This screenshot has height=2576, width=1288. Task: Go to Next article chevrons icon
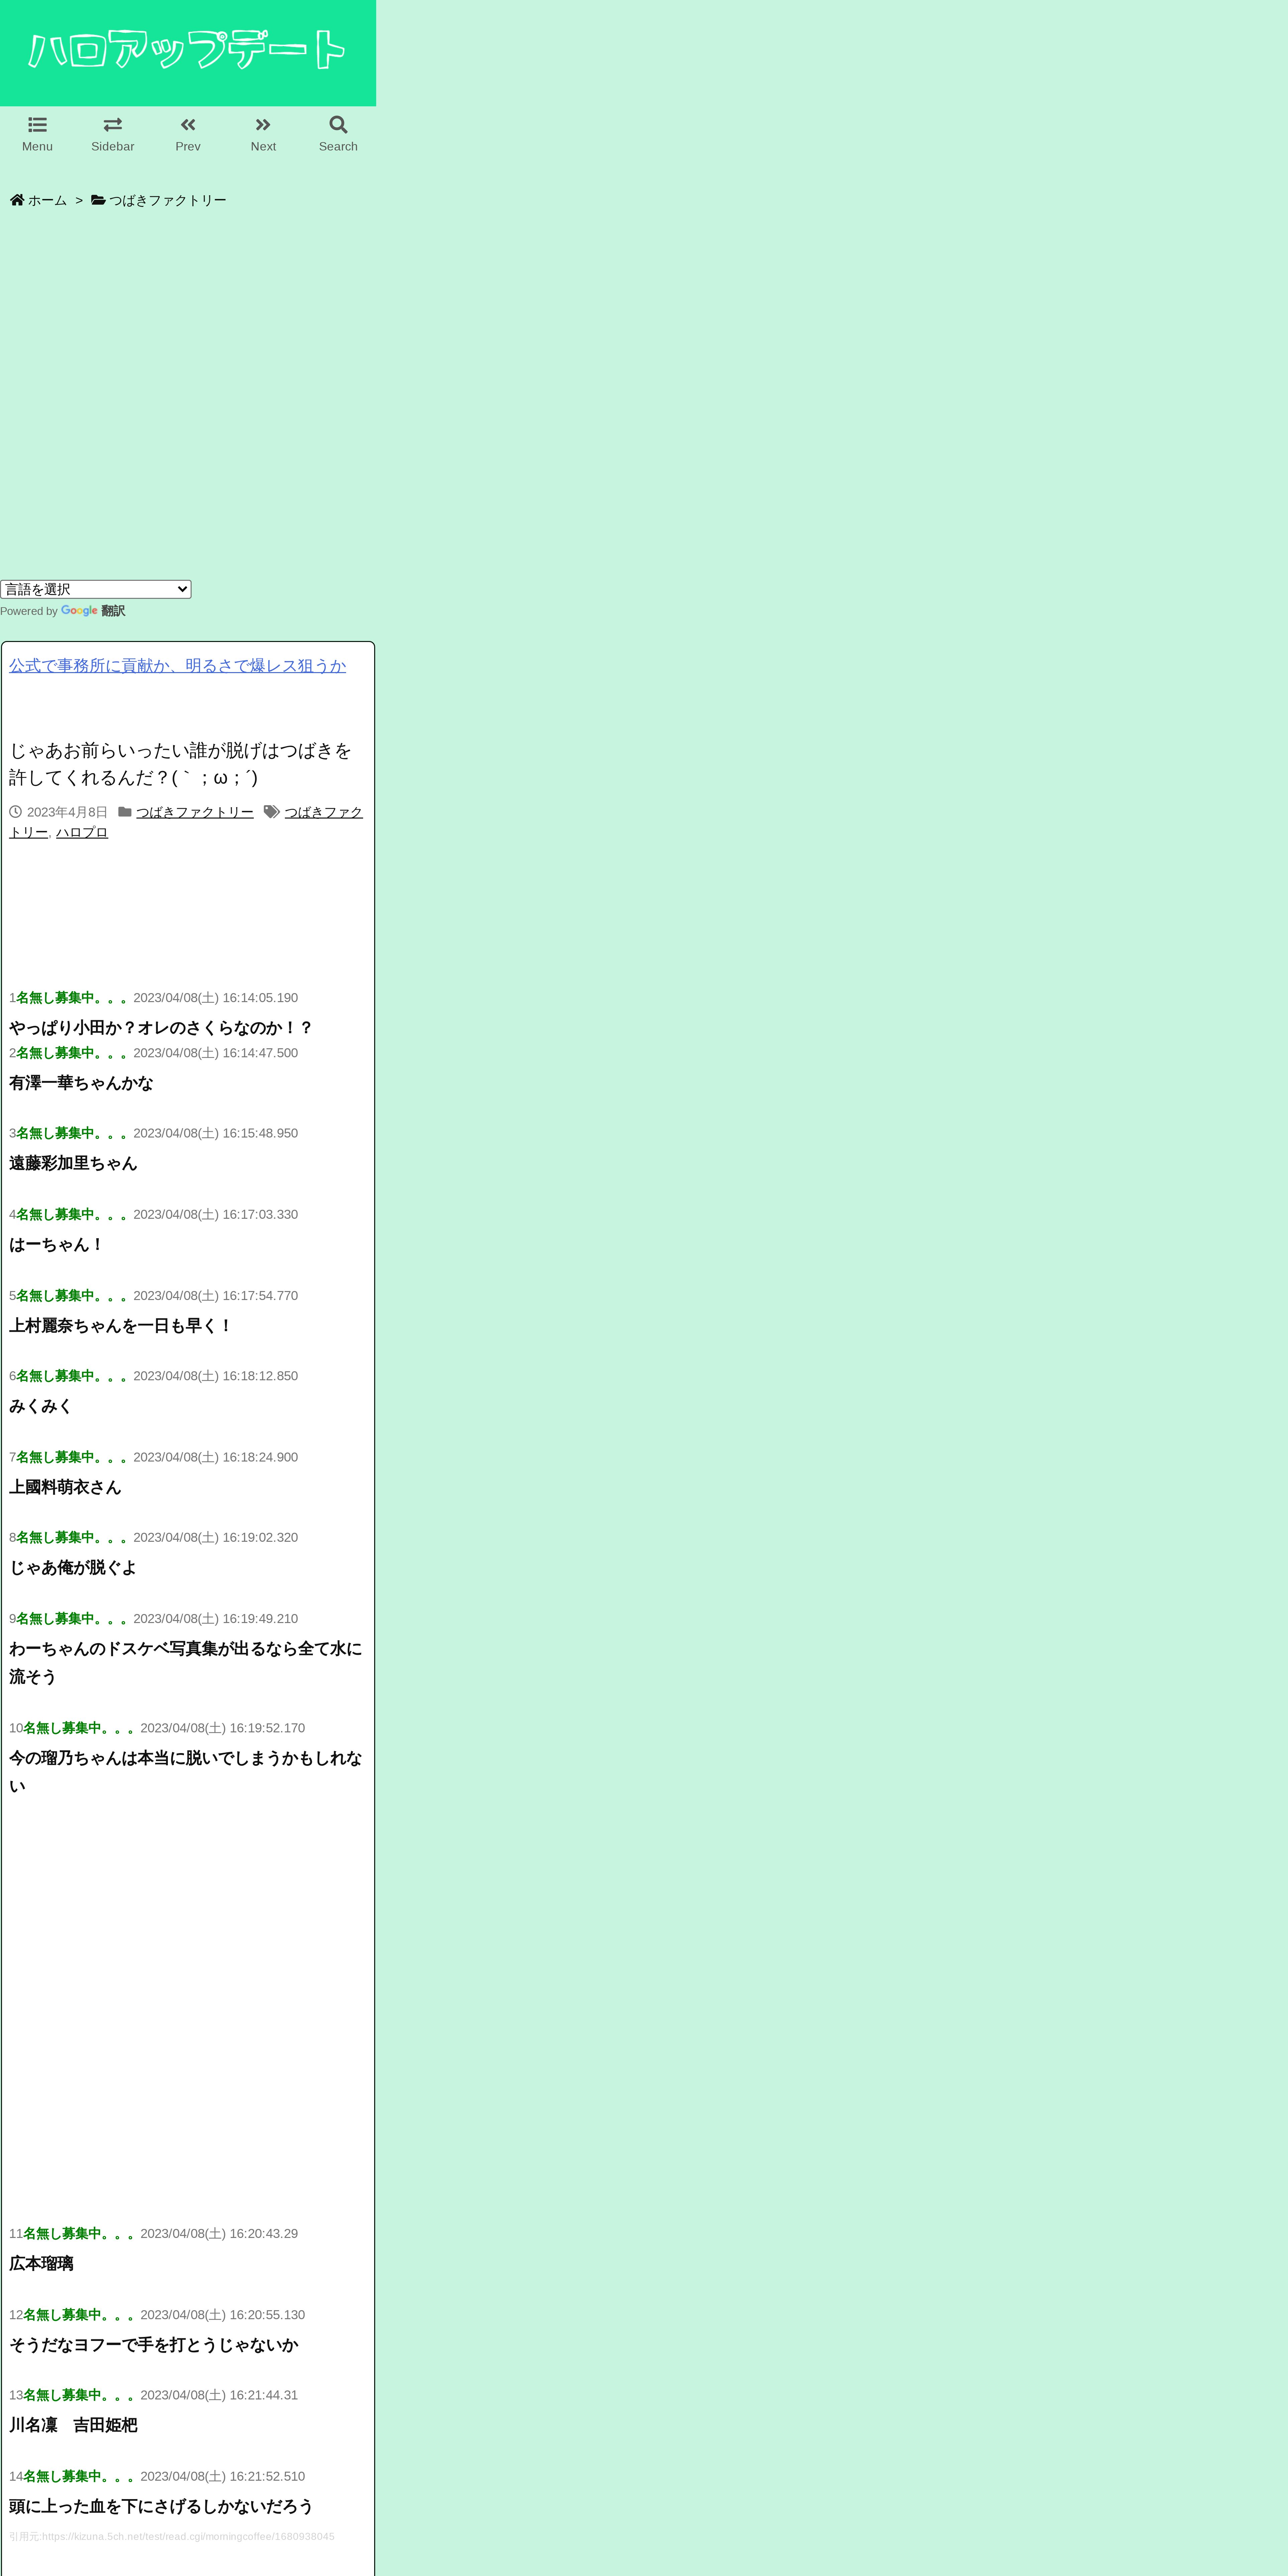click(x=263, y=125)
